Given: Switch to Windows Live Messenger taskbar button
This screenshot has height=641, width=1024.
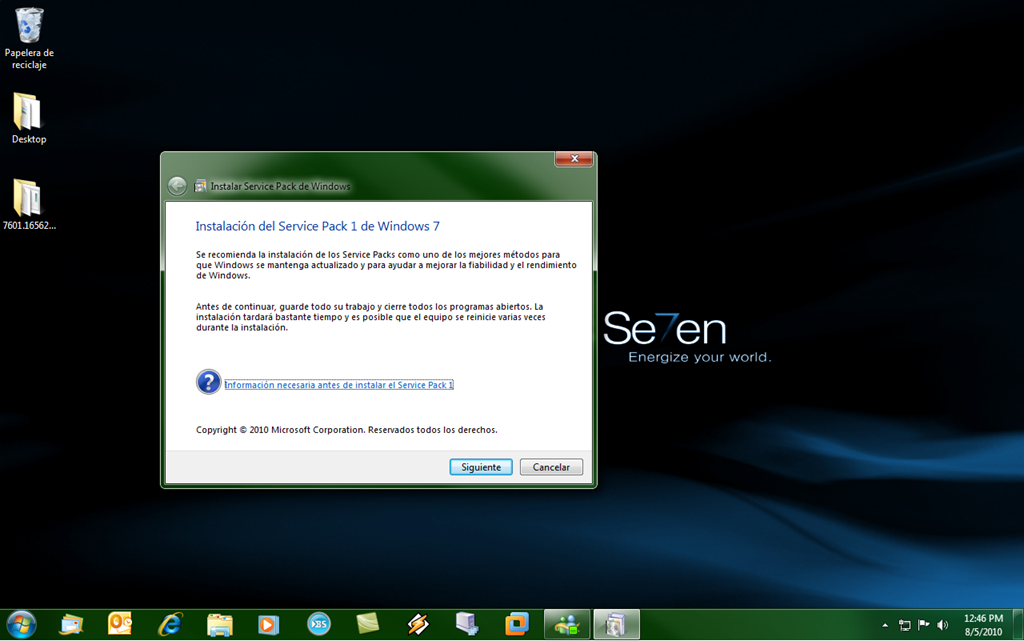Looking at the screenshot, I should pos(566,624).
